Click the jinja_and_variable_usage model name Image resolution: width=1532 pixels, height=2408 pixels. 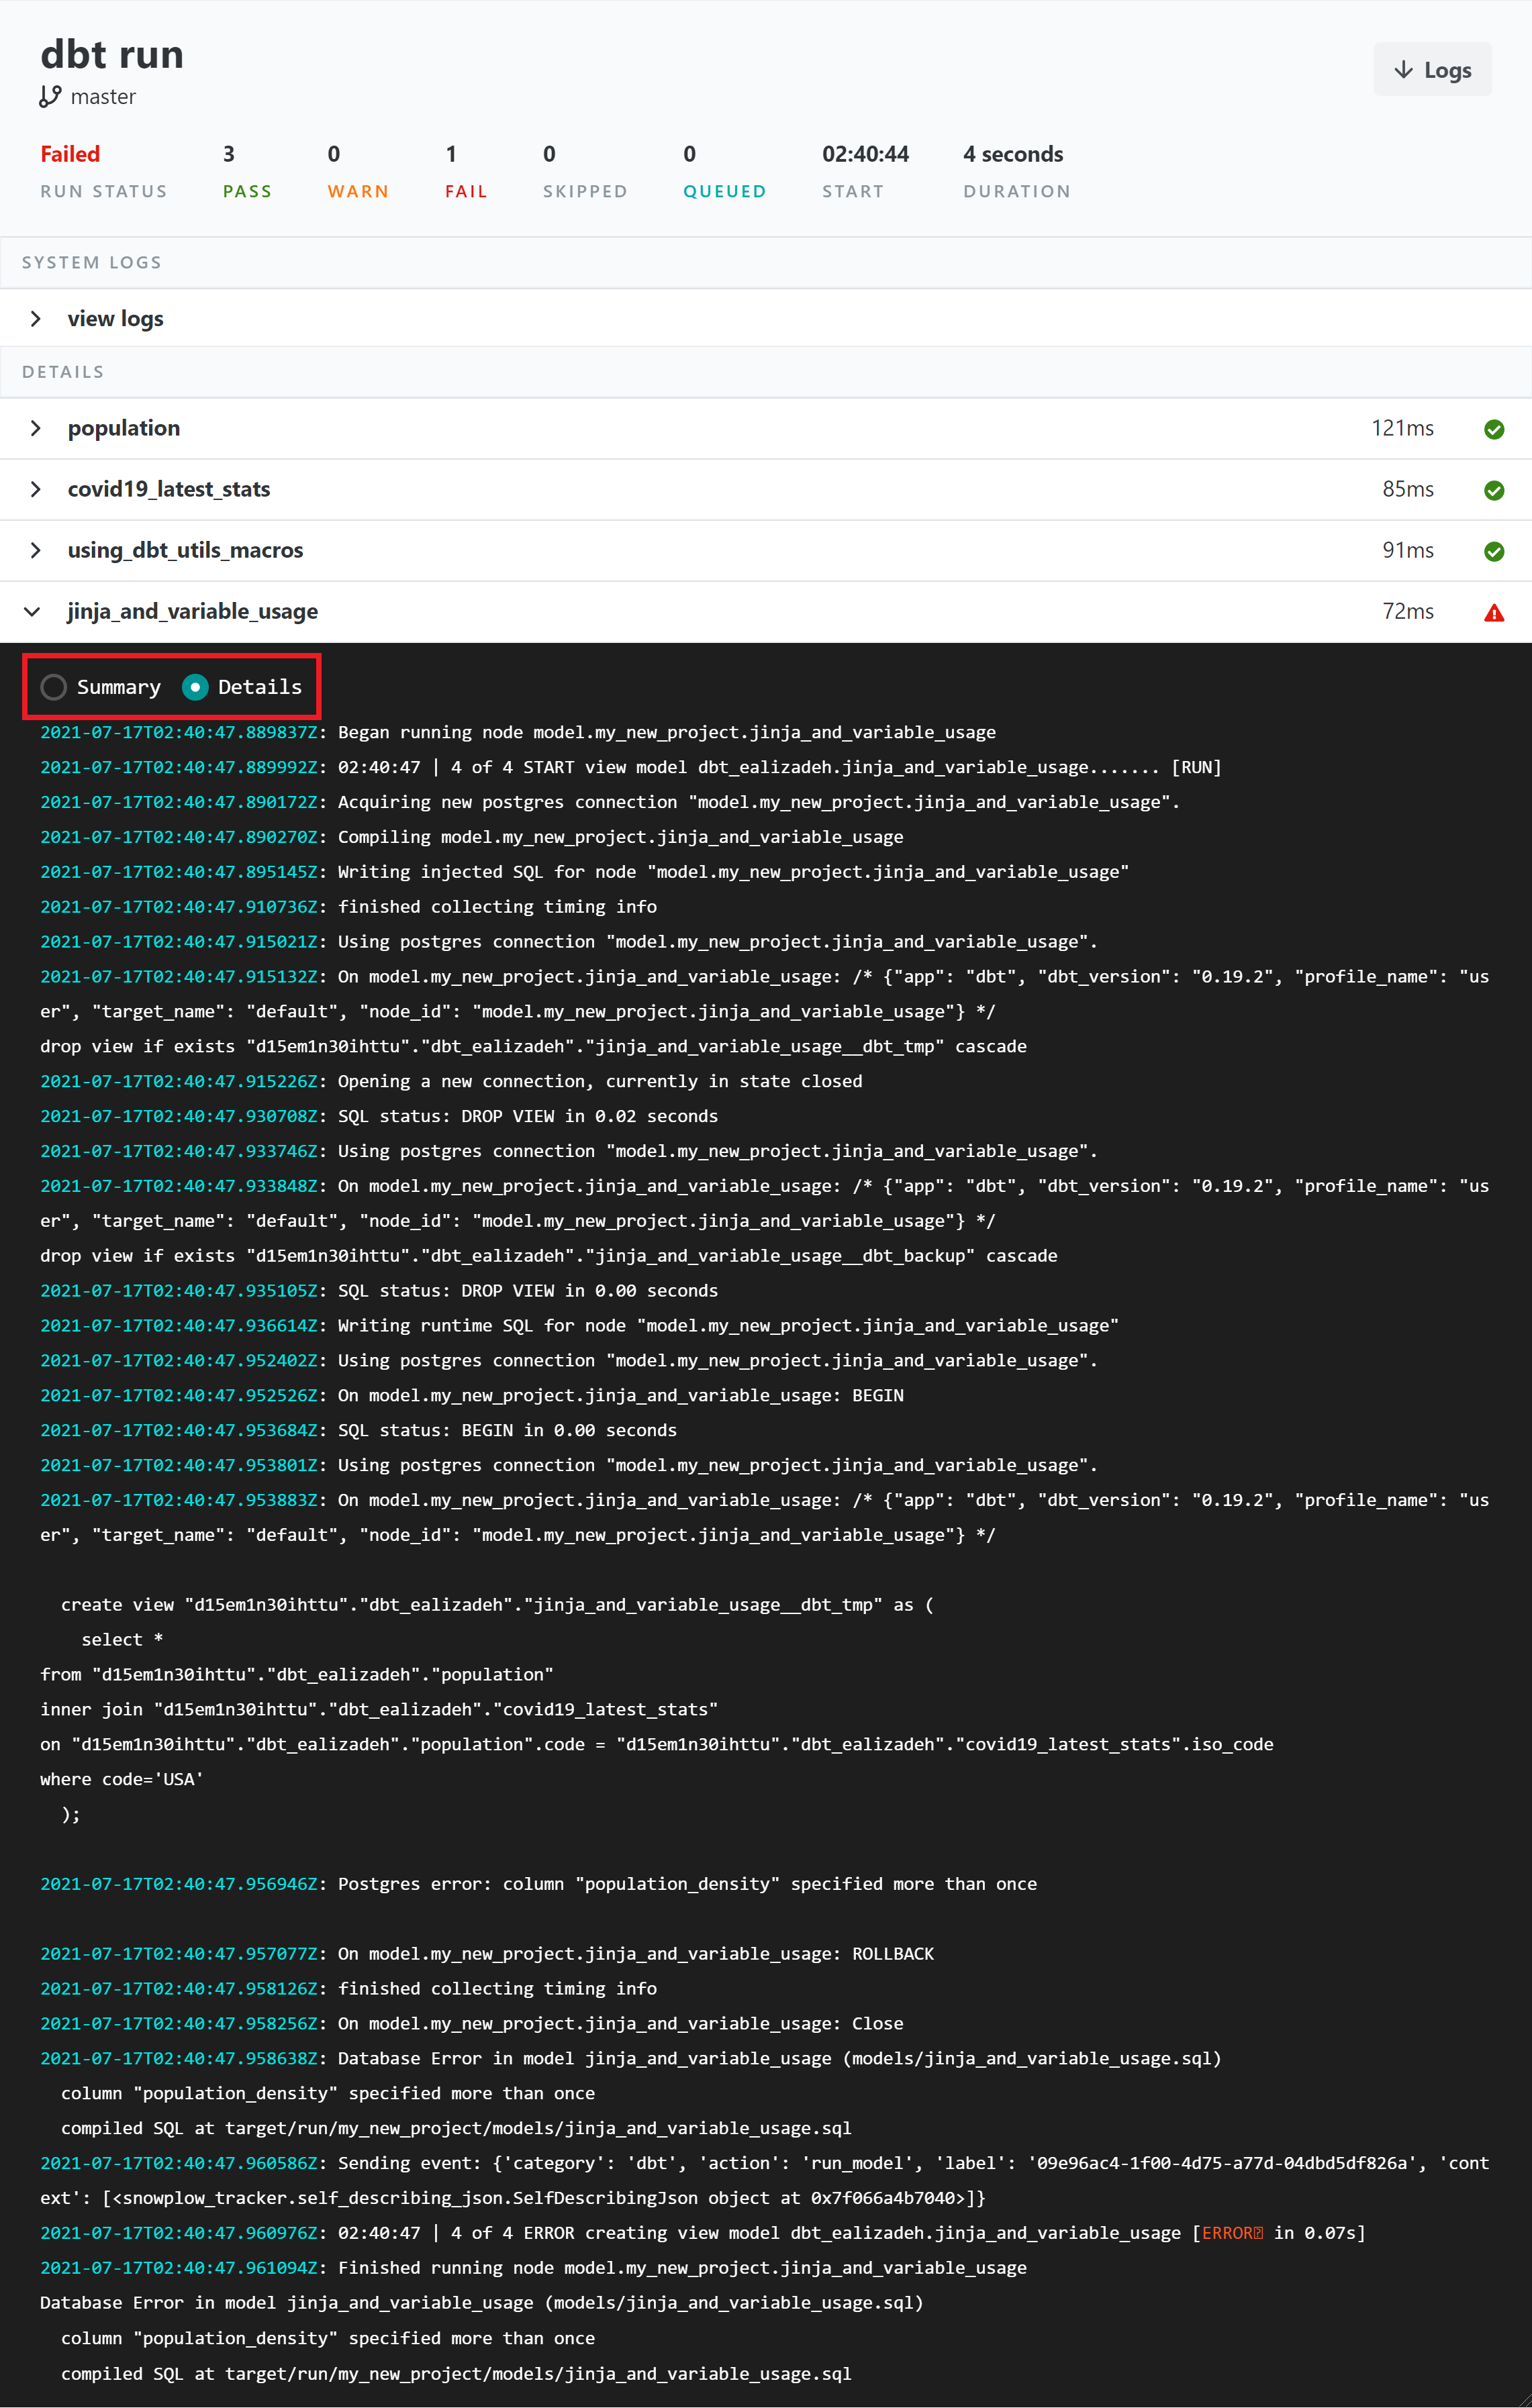pyautogui.click(x=192, y=611)
